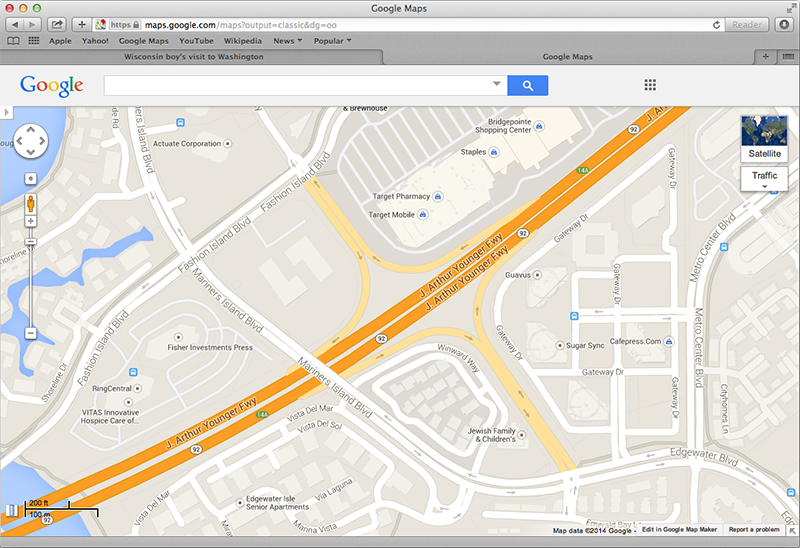
Task: Click the bus stop icon on Gateway Dr
Action: [x=574, y=316]
